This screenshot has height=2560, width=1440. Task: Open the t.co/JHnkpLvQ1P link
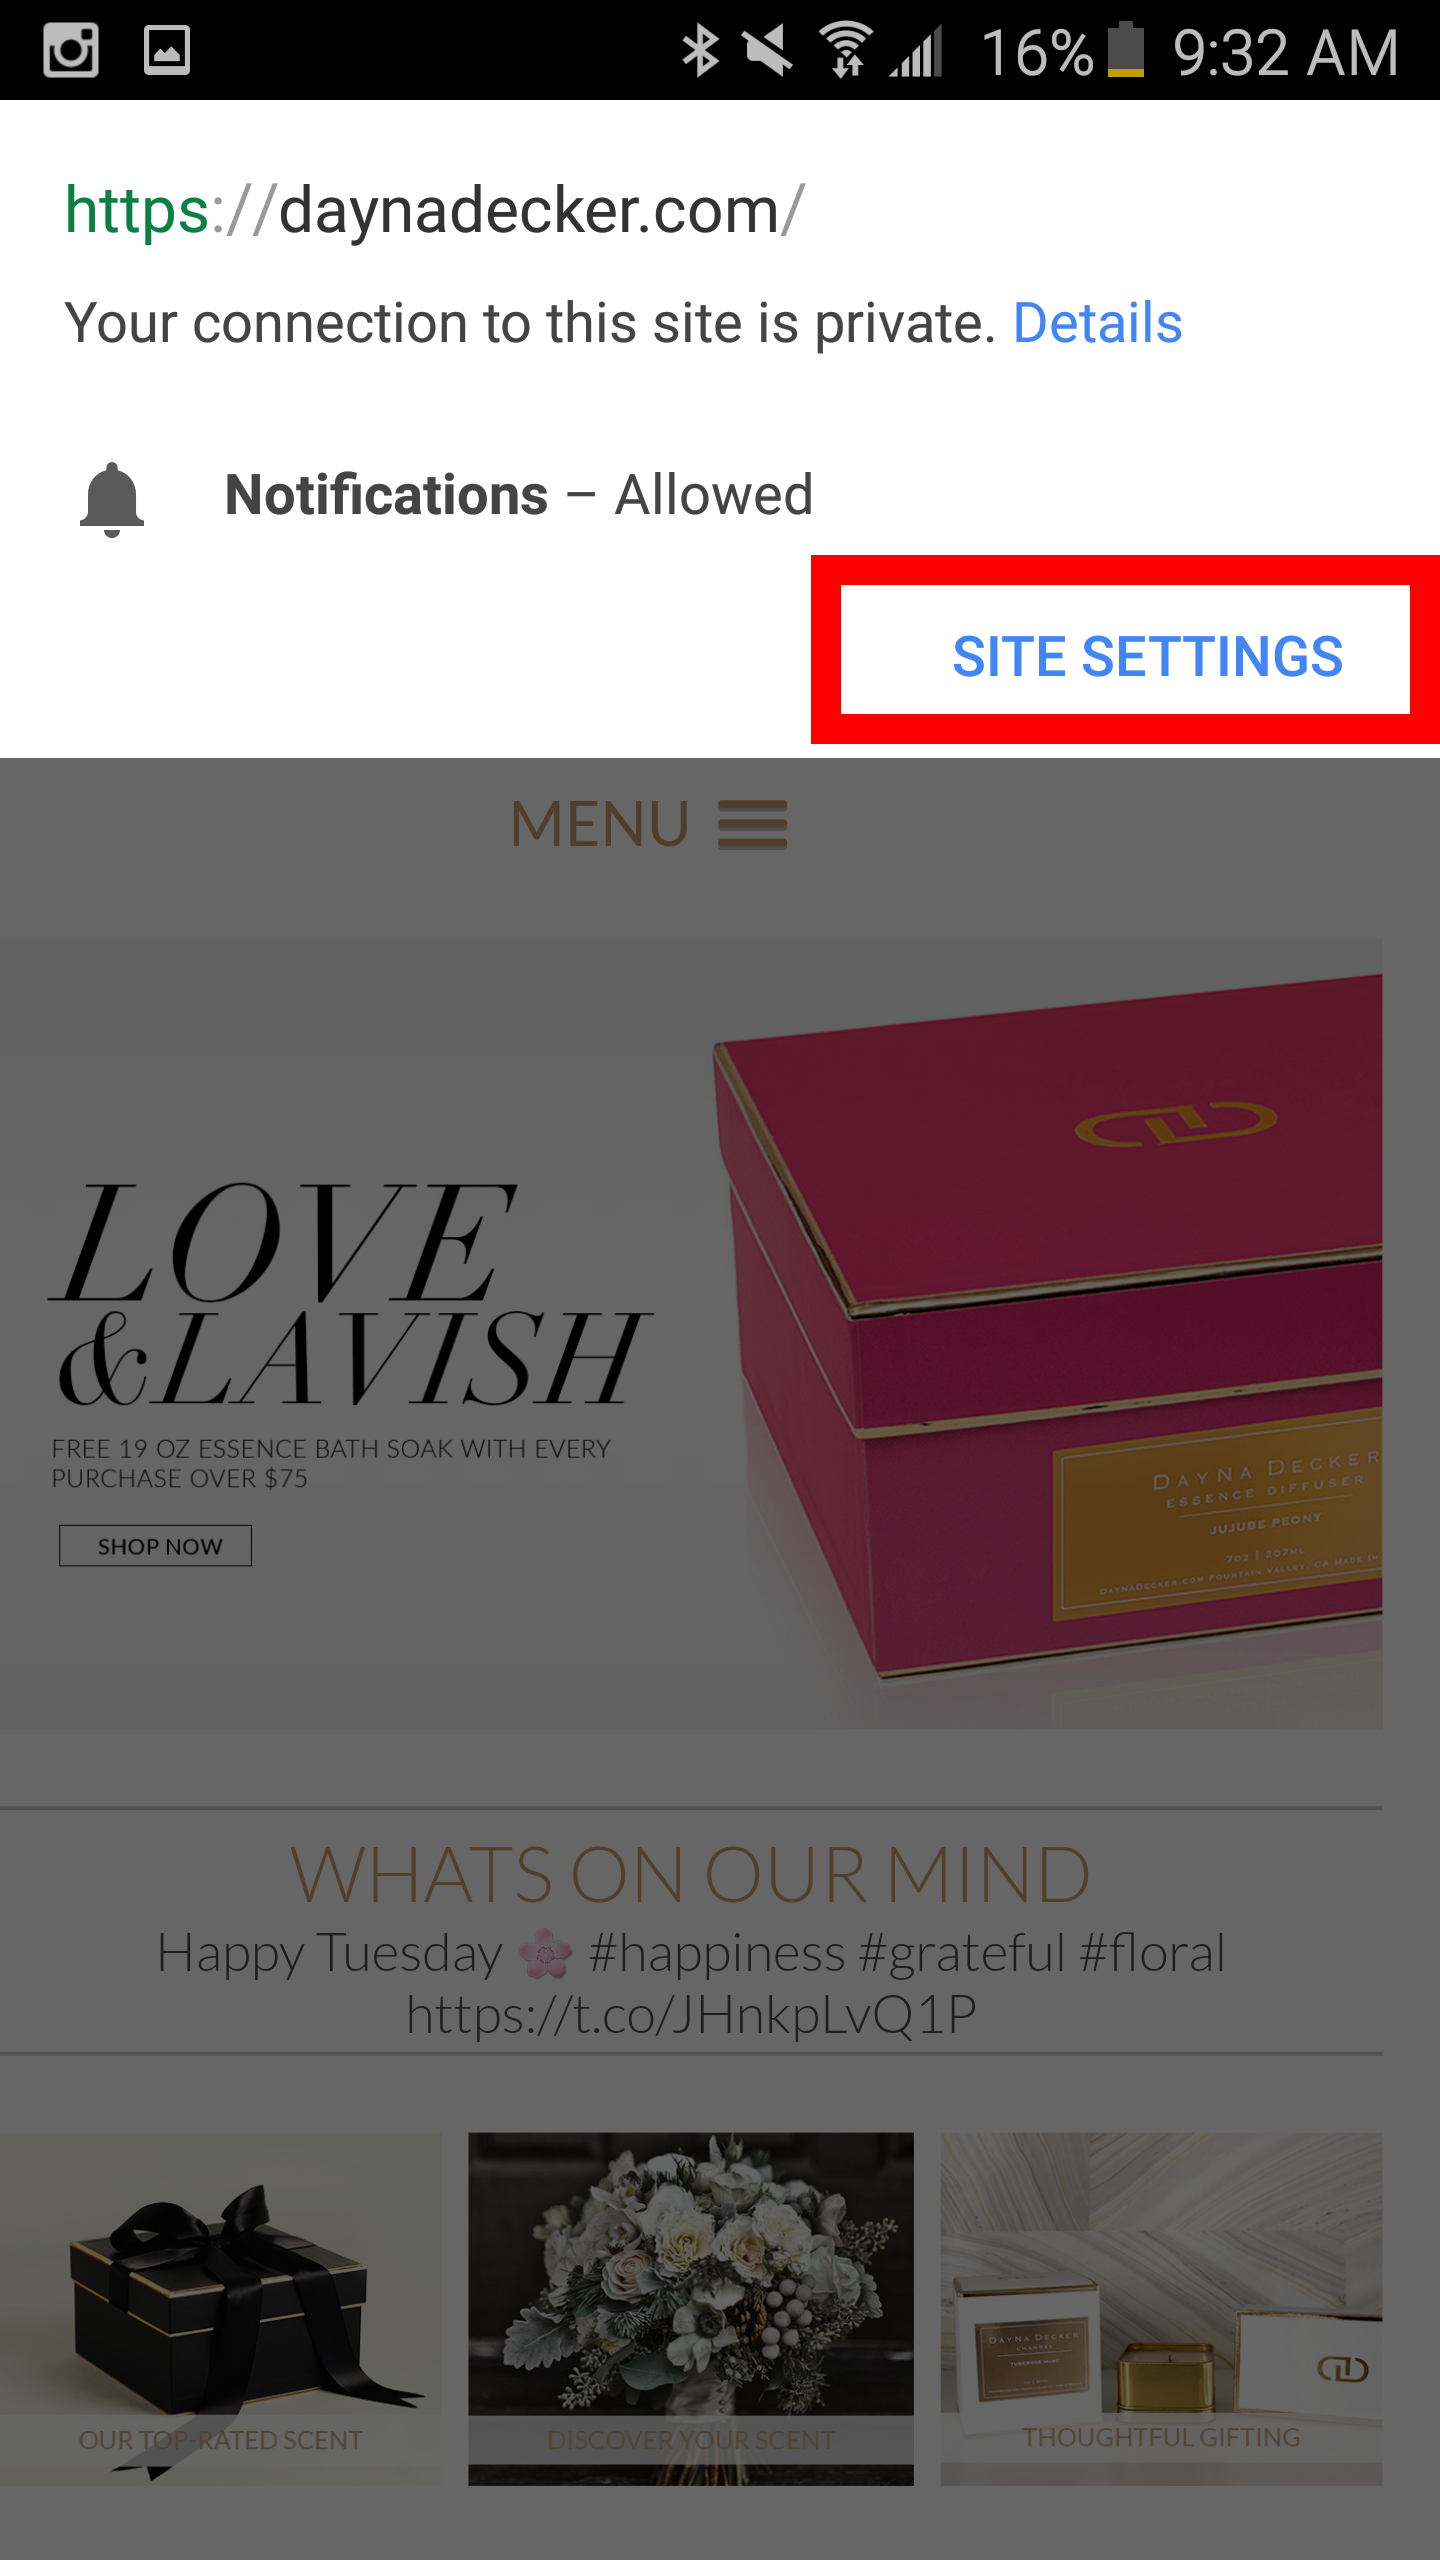(x=691, y=2014)
